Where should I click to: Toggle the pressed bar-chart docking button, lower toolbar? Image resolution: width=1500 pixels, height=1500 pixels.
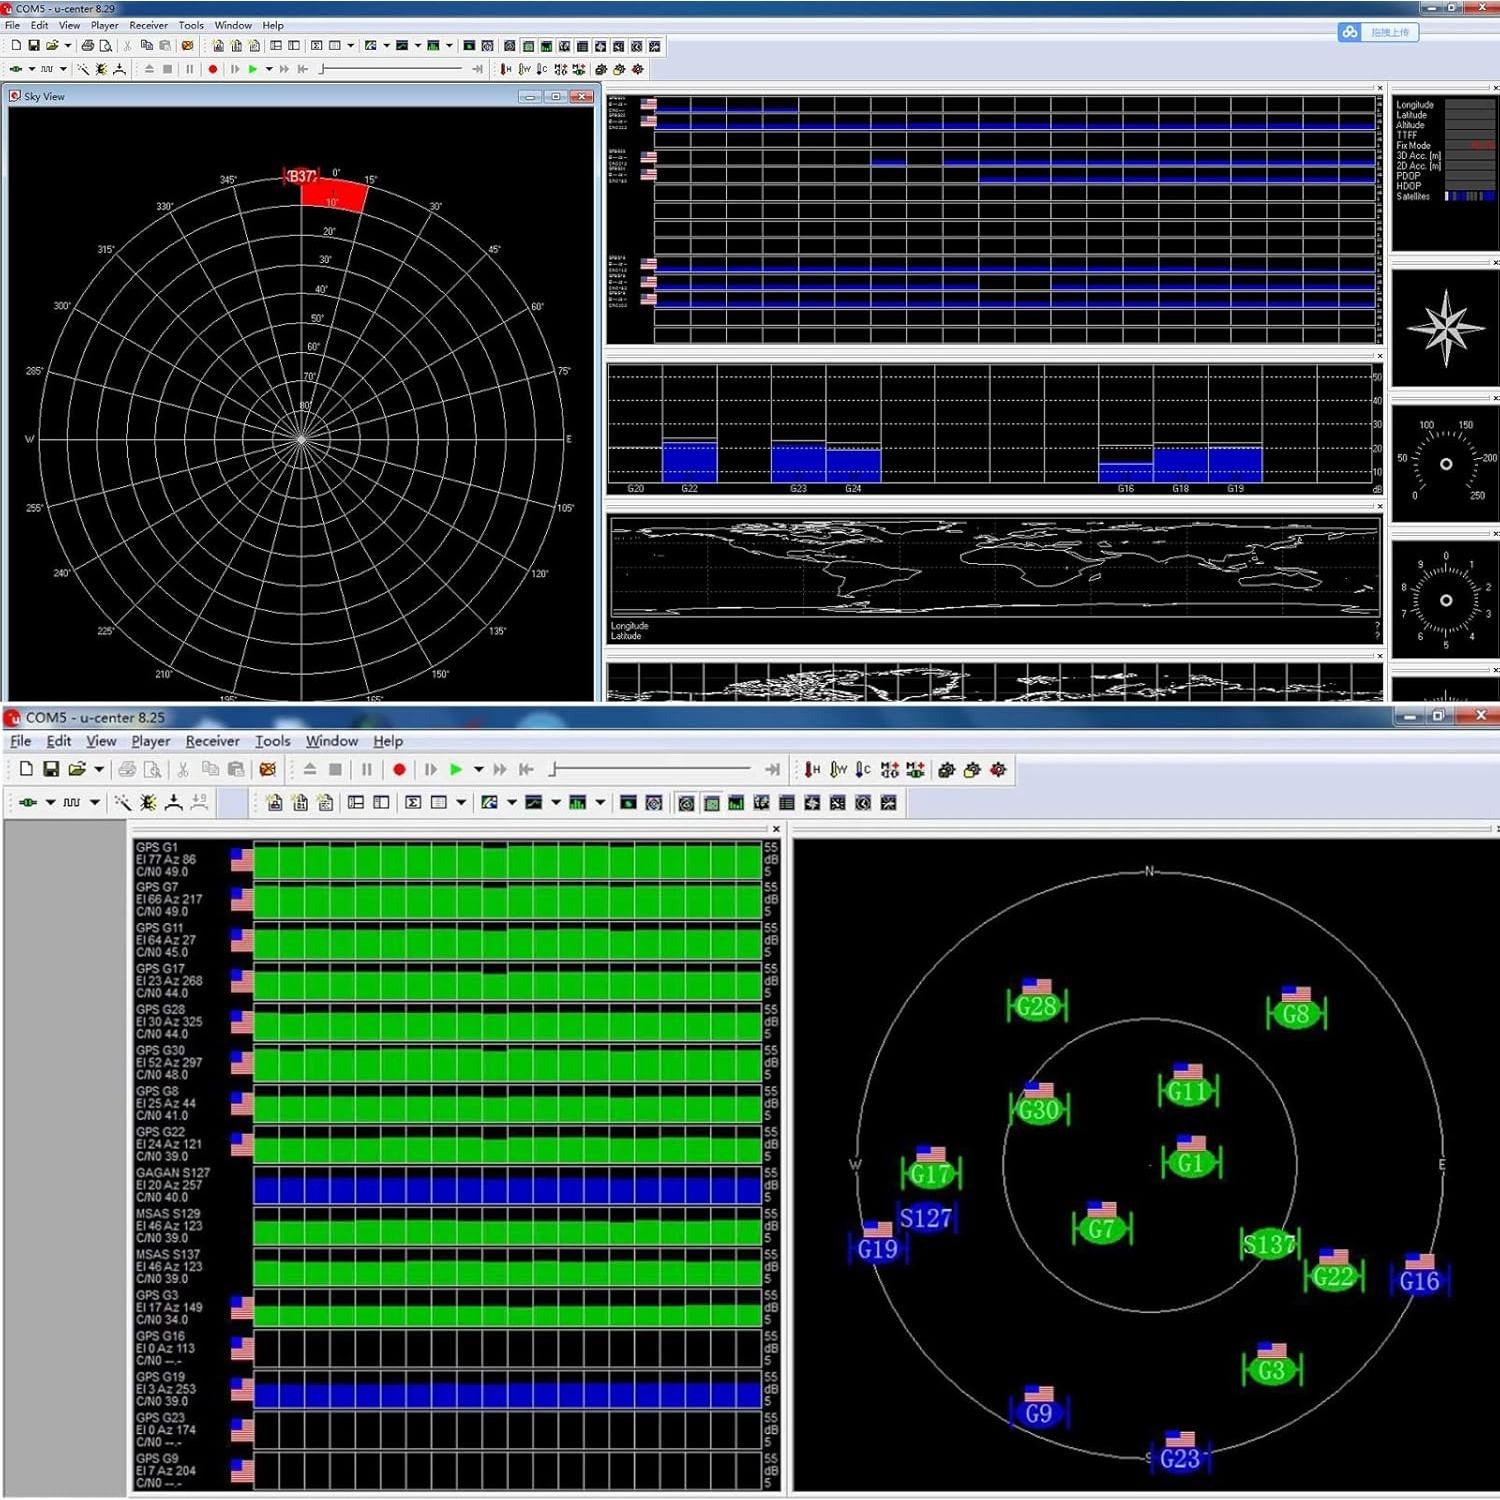[x=712, y=803]
